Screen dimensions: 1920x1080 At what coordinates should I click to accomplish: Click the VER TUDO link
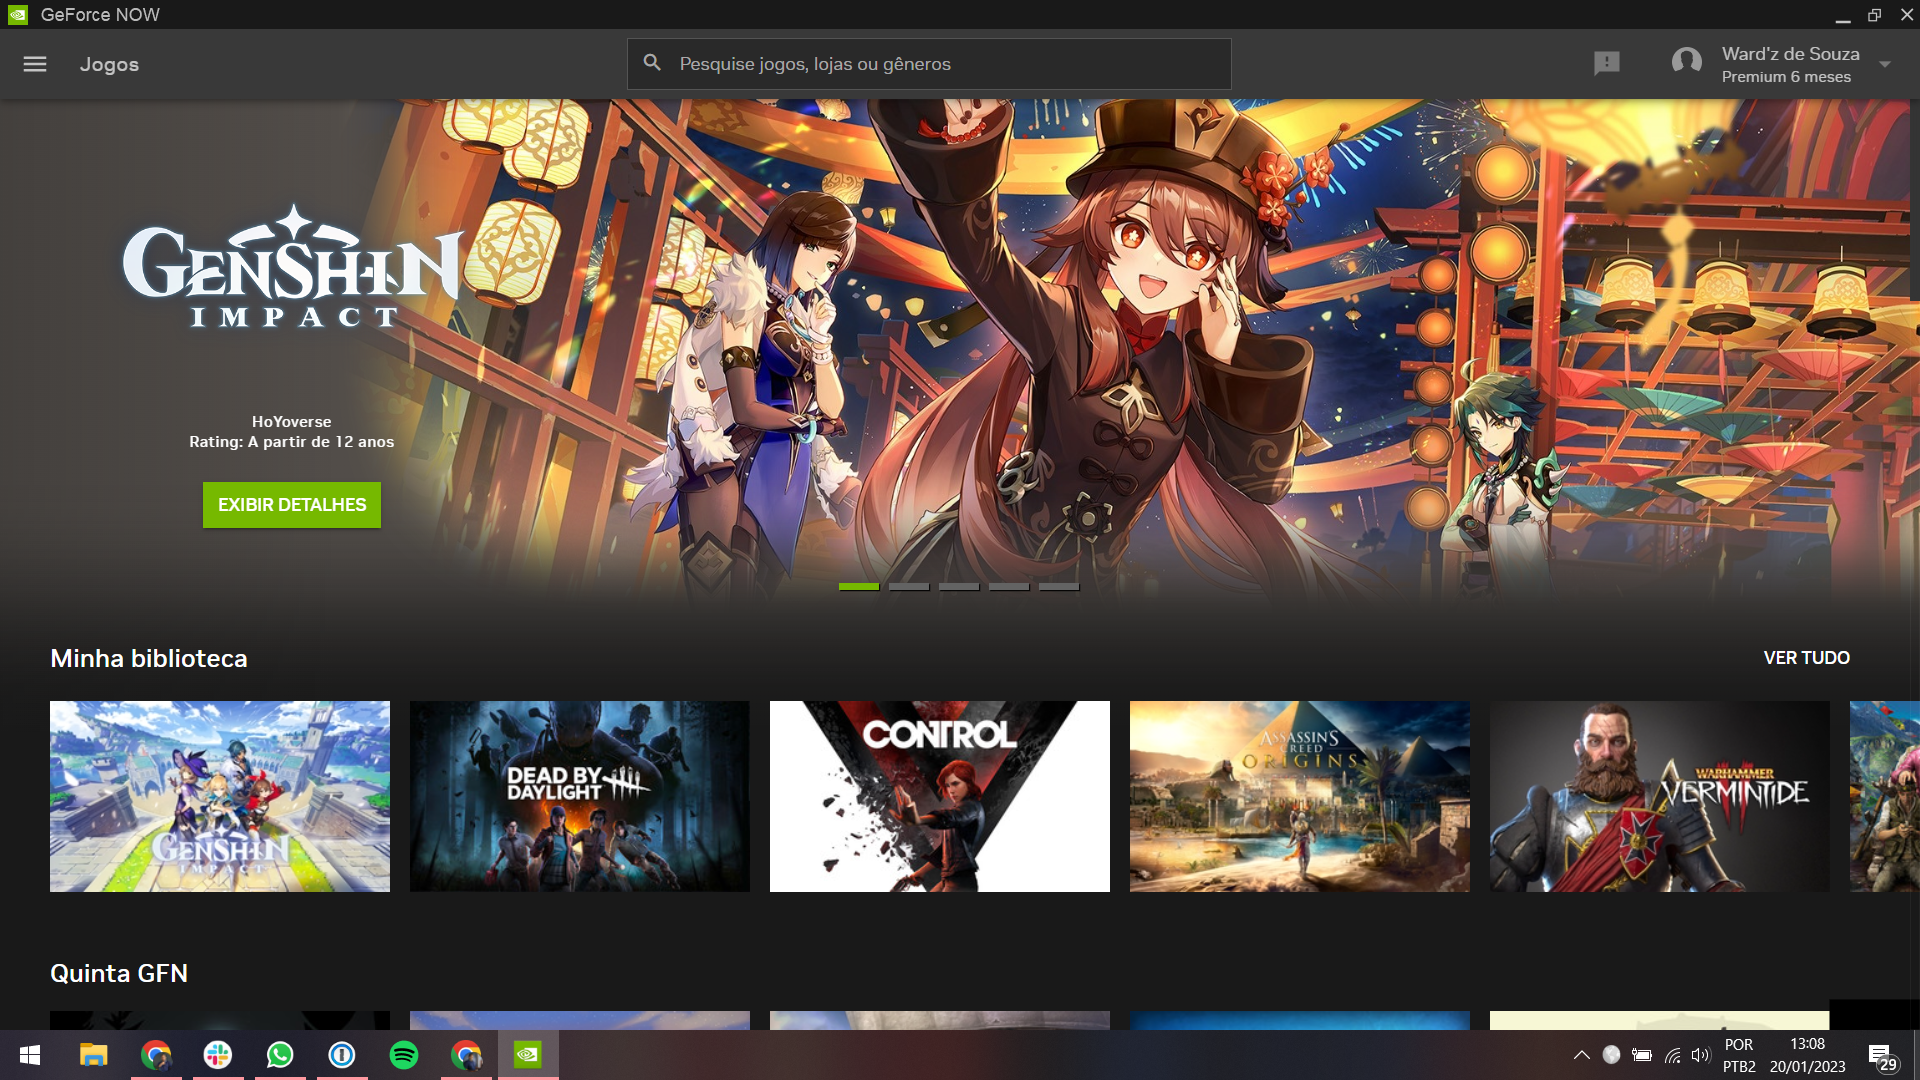[1806, 658]
